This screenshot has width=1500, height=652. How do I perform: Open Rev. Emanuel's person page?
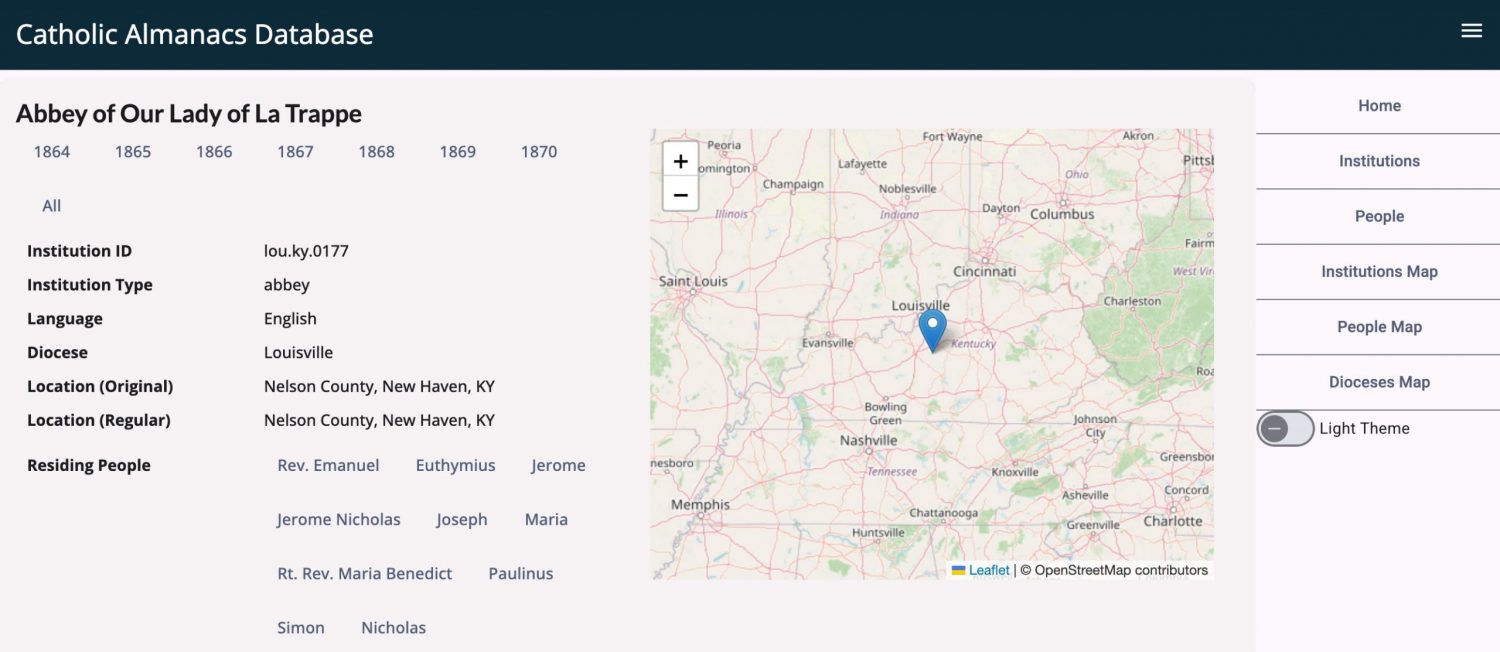point(328,466)
